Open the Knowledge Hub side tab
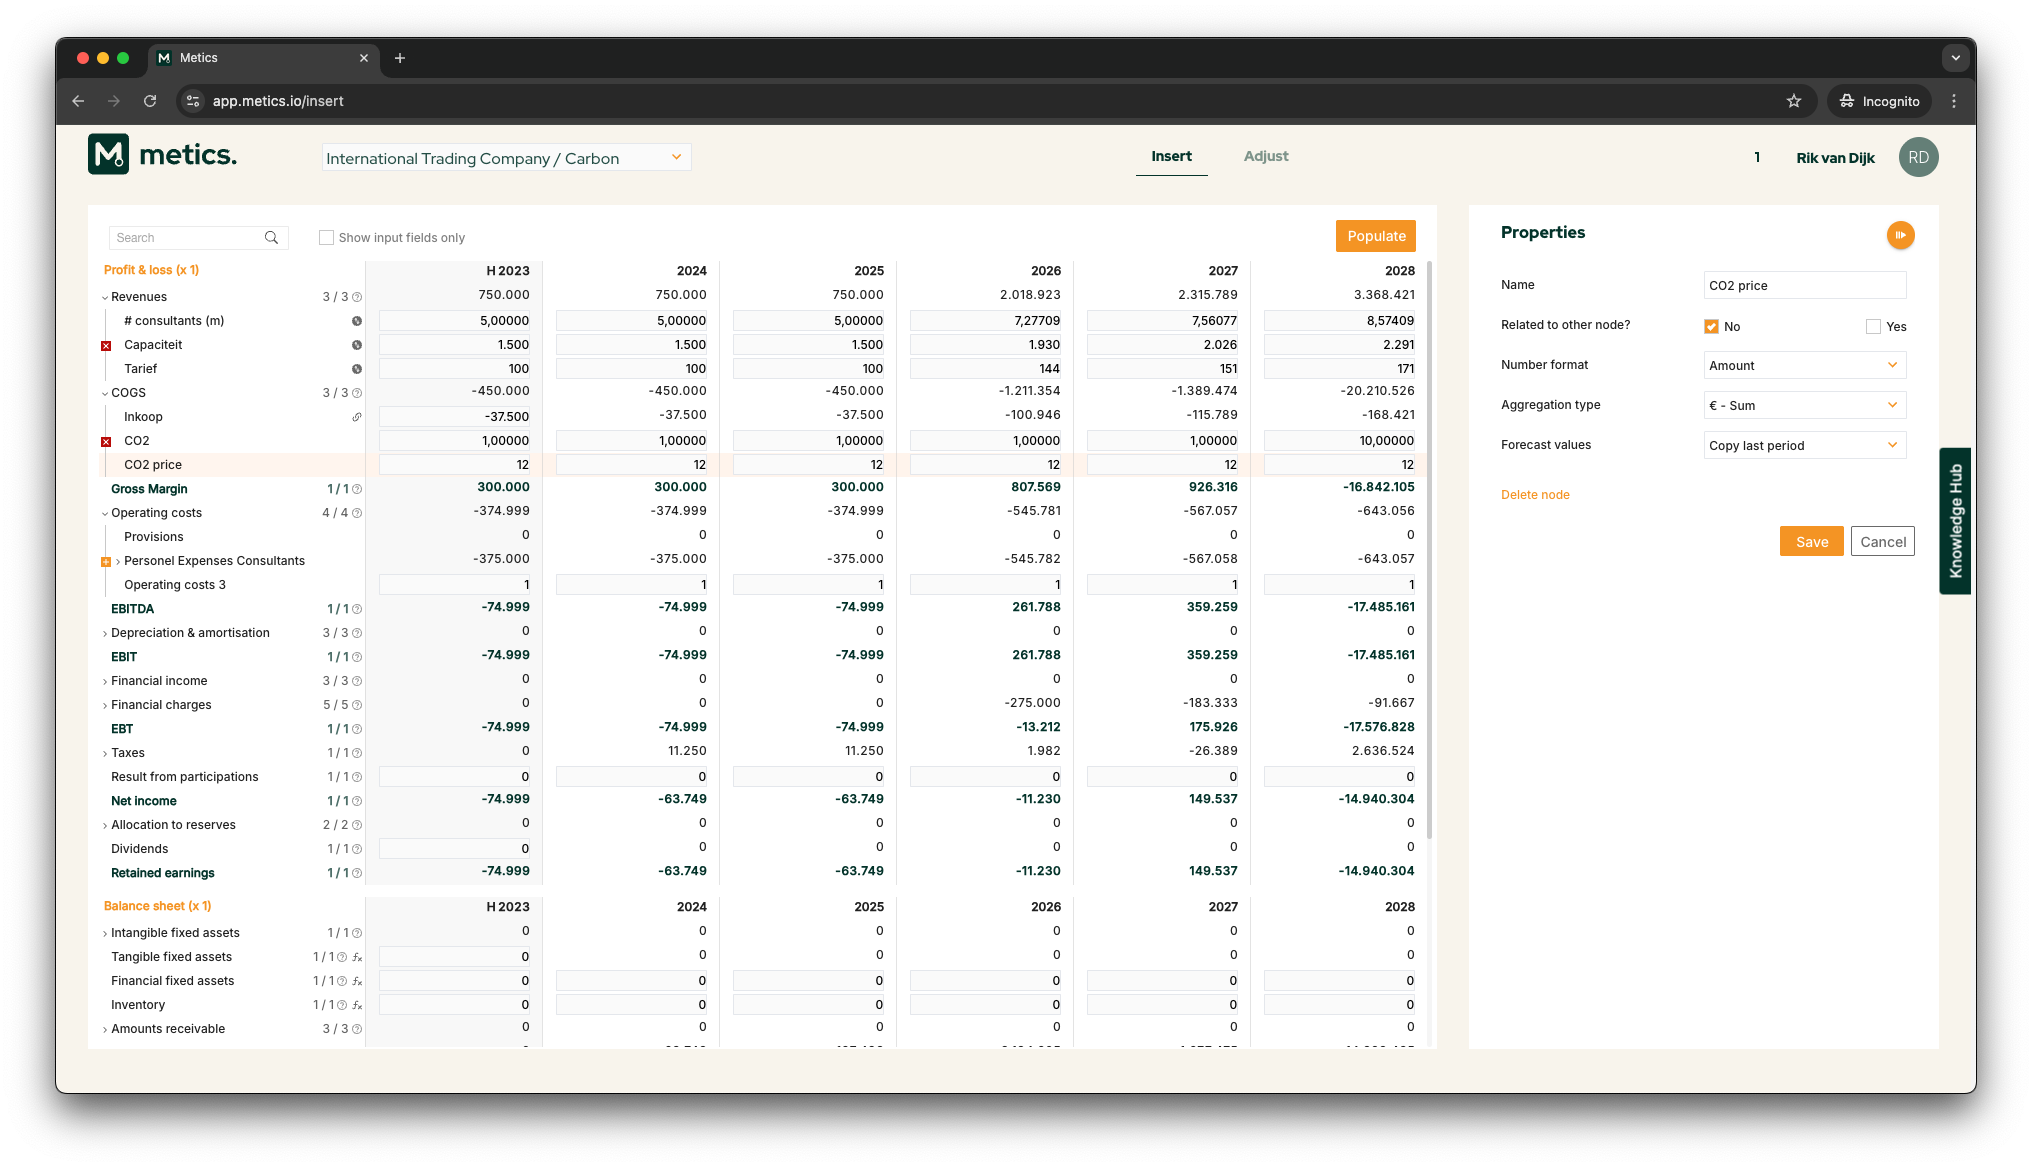 click(1955, 521)
